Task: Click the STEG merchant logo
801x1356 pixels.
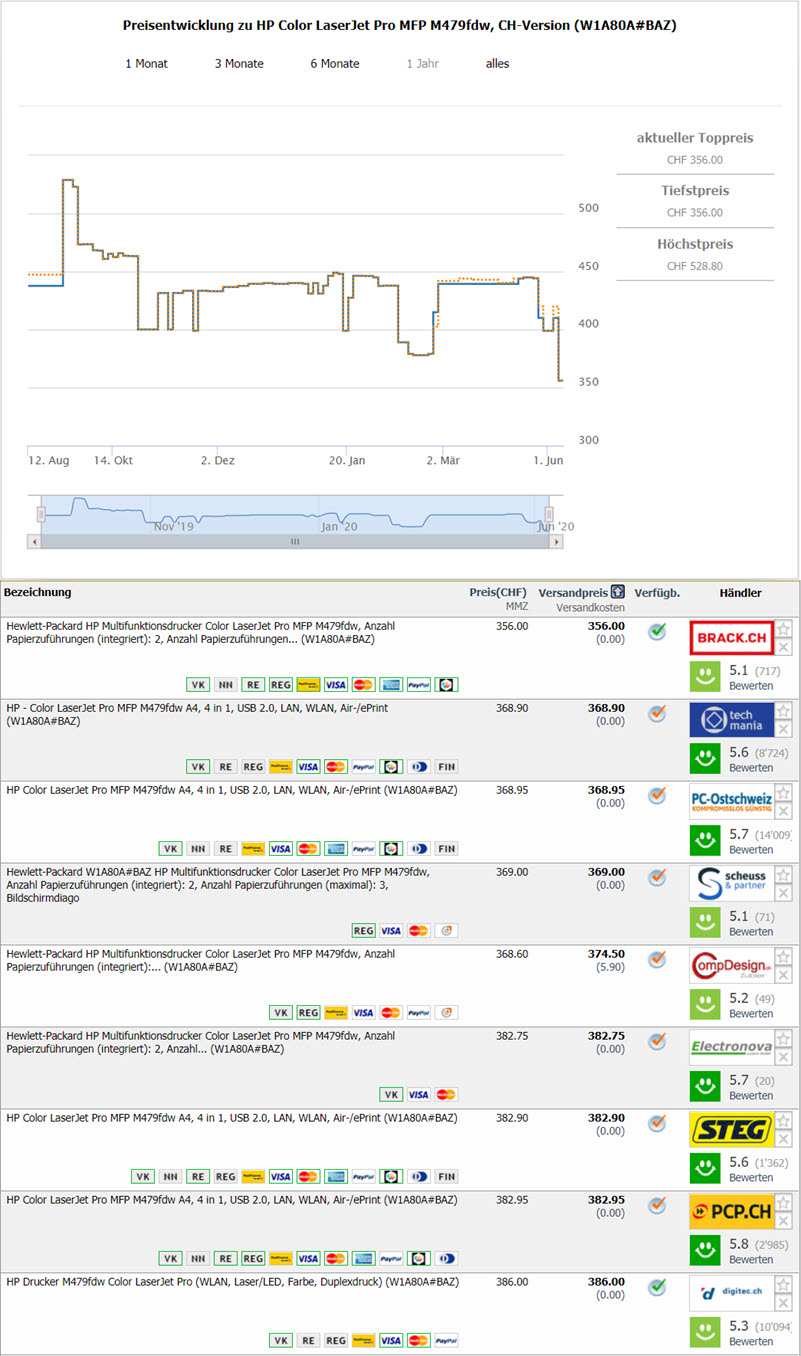Action: pyautogui.click(x=731, y=1130)
